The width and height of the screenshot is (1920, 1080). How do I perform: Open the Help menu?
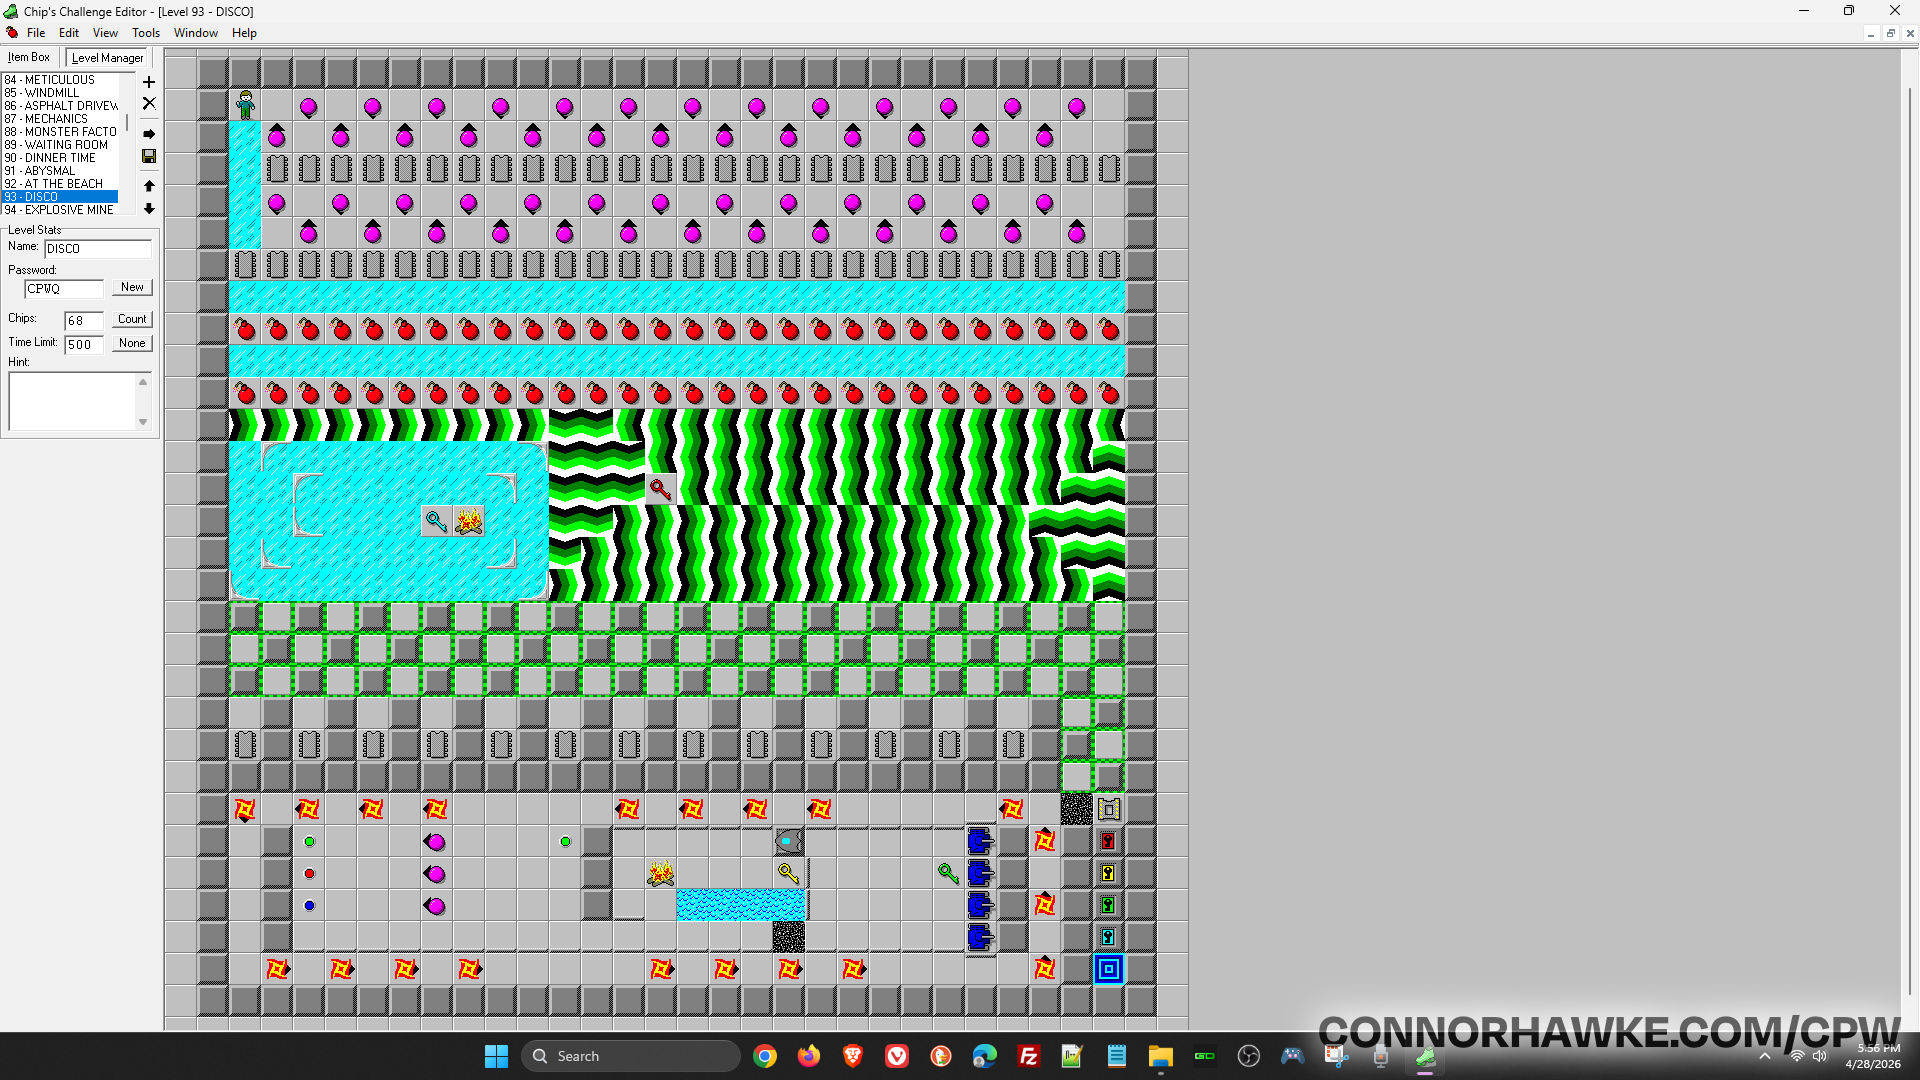(x=244, y=33)
